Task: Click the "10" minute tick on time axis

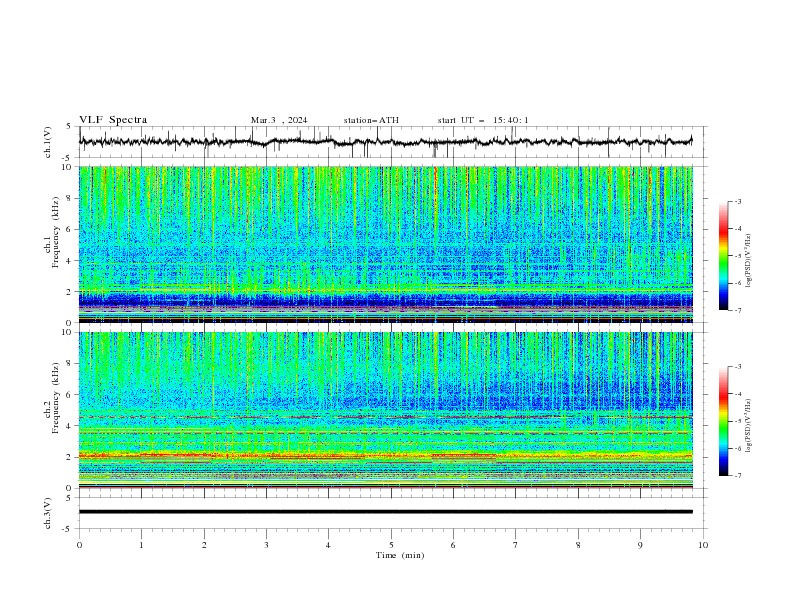Action: pos(703,545)
